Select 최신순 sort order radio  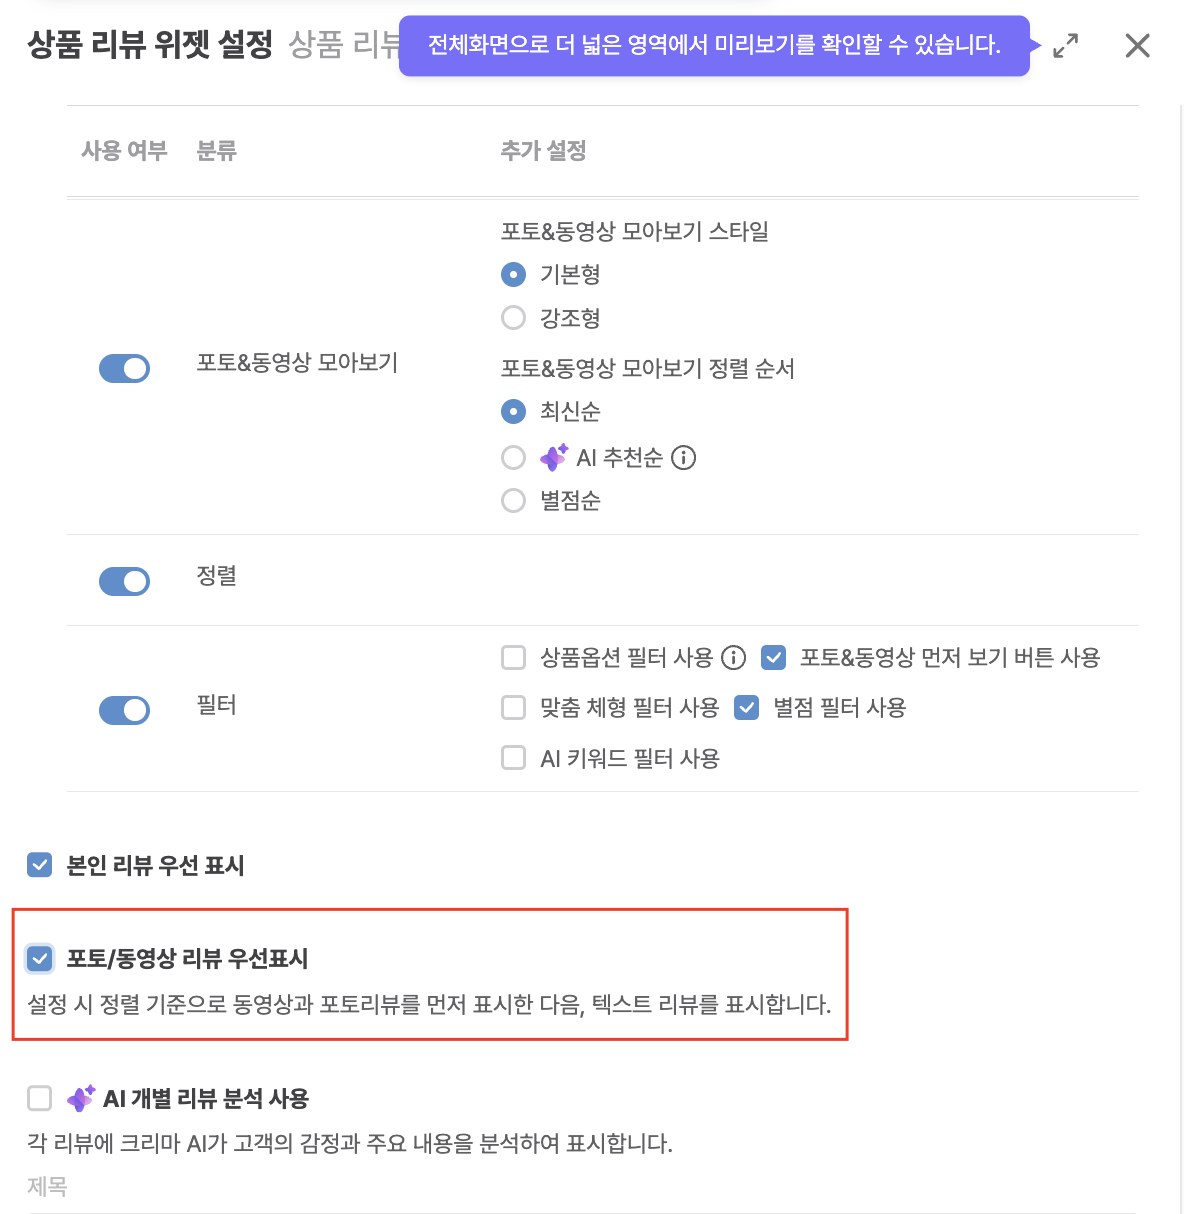pyautogui.click(x=513, y=411)
